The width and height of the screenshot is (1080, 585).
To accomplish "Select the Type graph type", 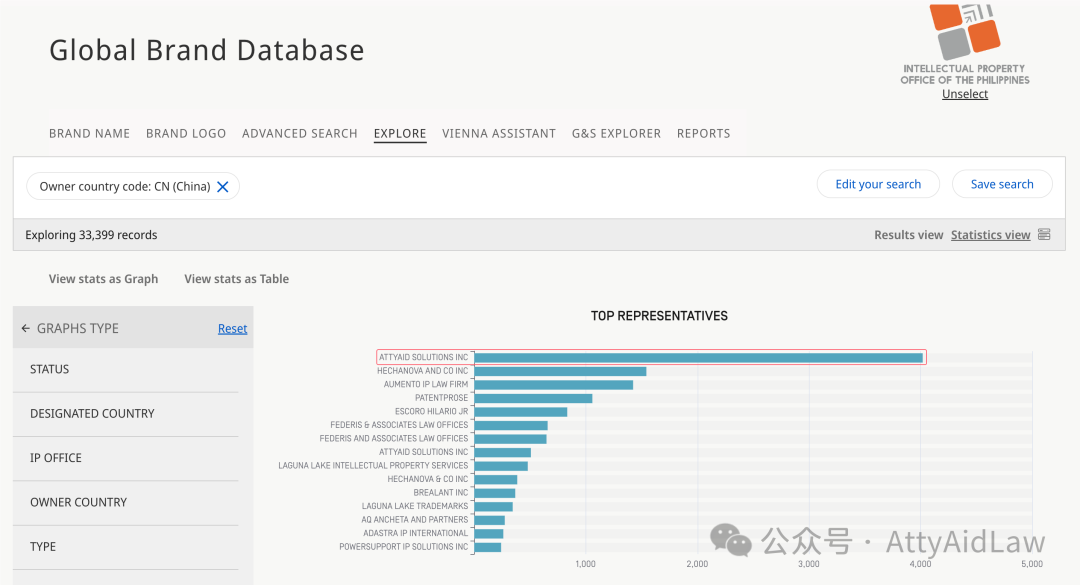I will (126, 546).
